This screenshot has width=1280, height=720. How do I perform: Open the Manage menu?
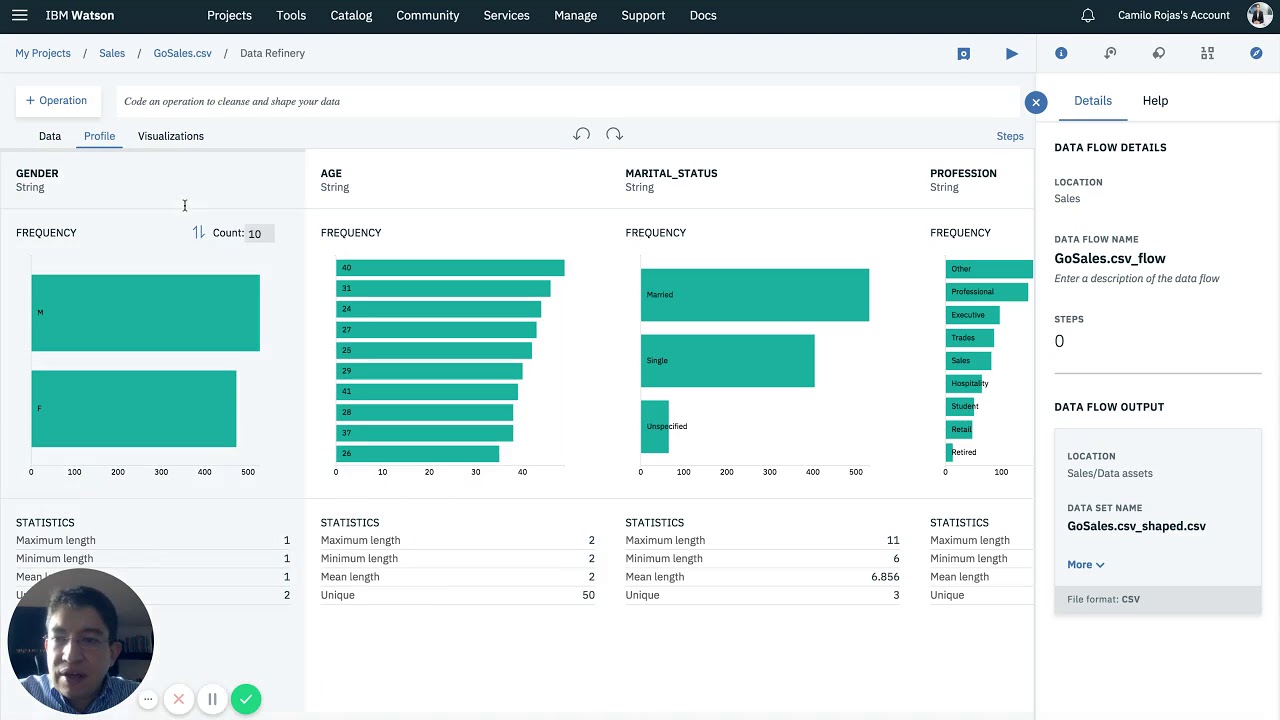click(575, 15)
